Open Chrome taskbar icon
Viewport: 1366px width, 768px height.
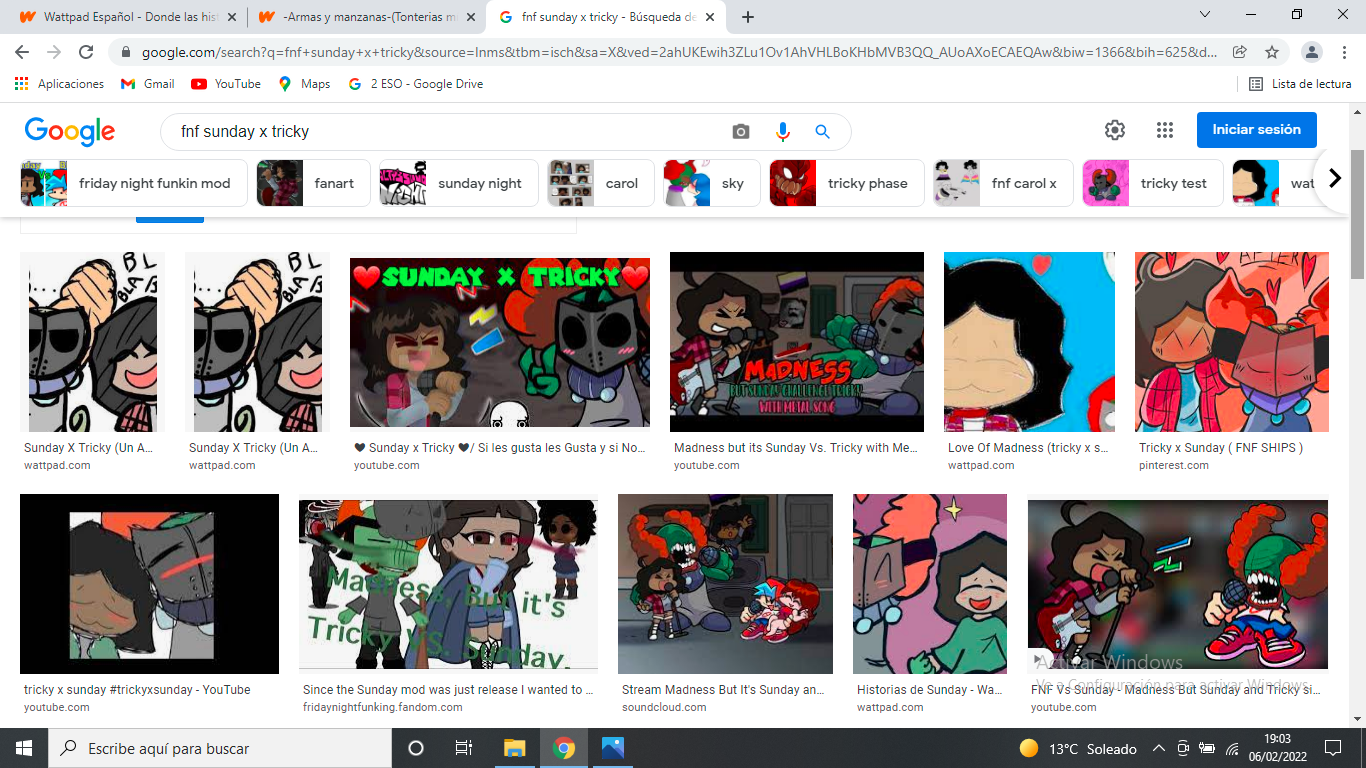point(564,748)
